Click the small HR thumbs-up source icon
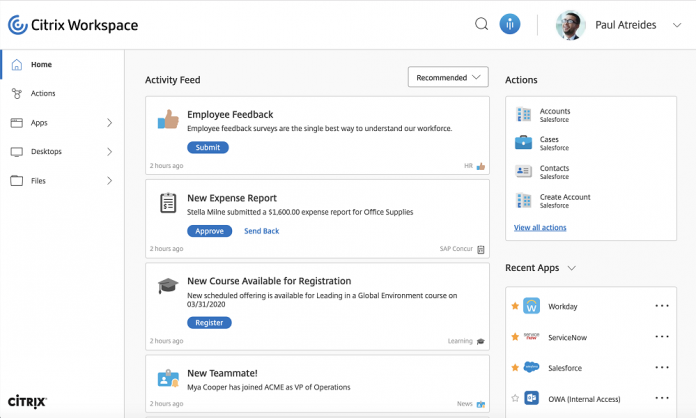 coord(481,166)
